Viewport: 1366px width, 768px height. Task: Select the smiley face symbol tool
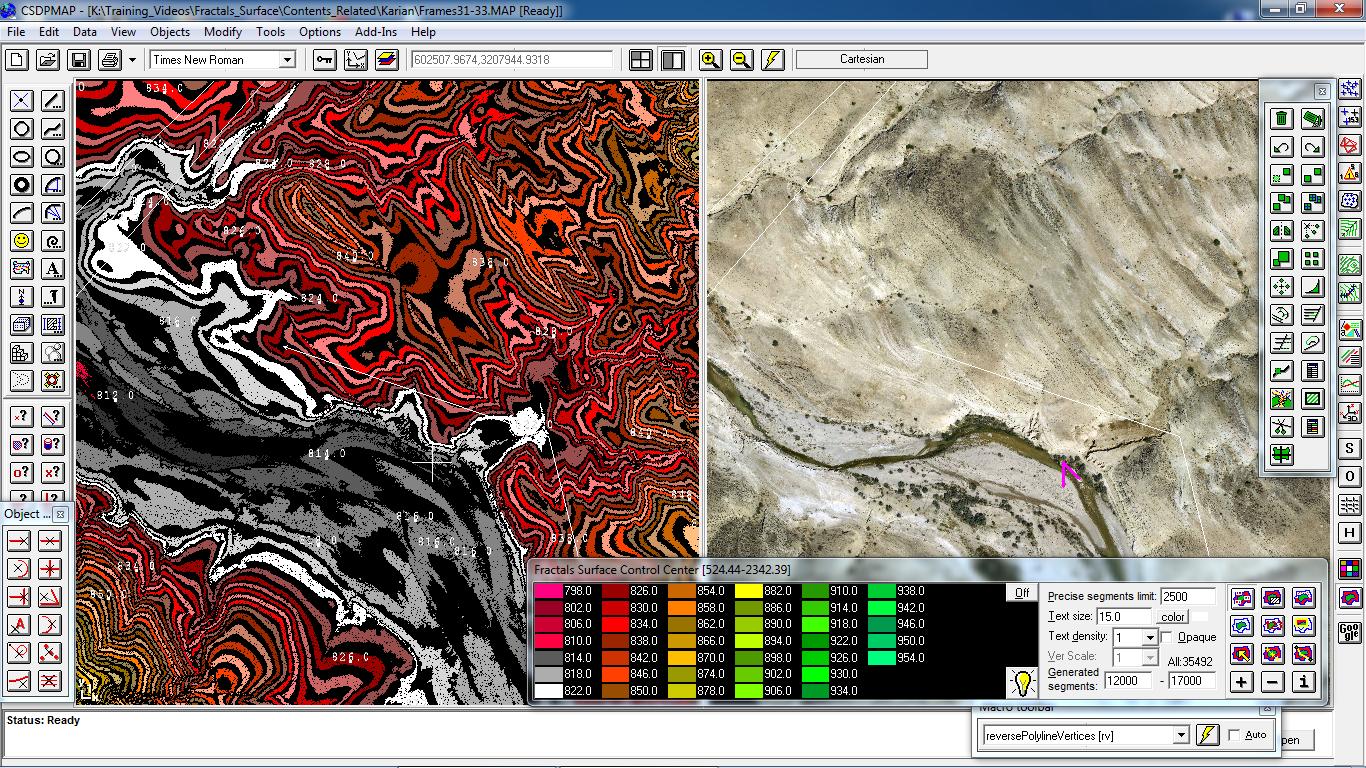[x=21, y=241]
